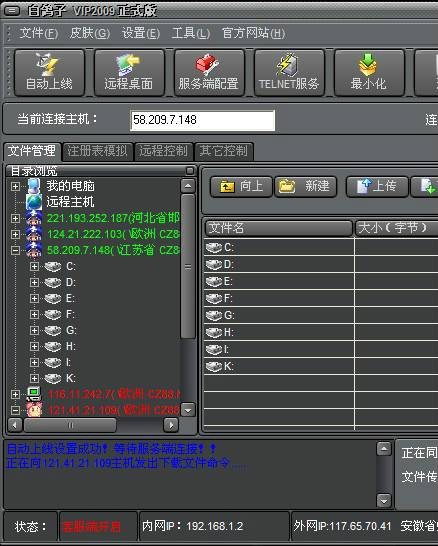Expand drive C: in the tree
The image size is (438, 546).
pyautogui.click(x=34, y=267)
